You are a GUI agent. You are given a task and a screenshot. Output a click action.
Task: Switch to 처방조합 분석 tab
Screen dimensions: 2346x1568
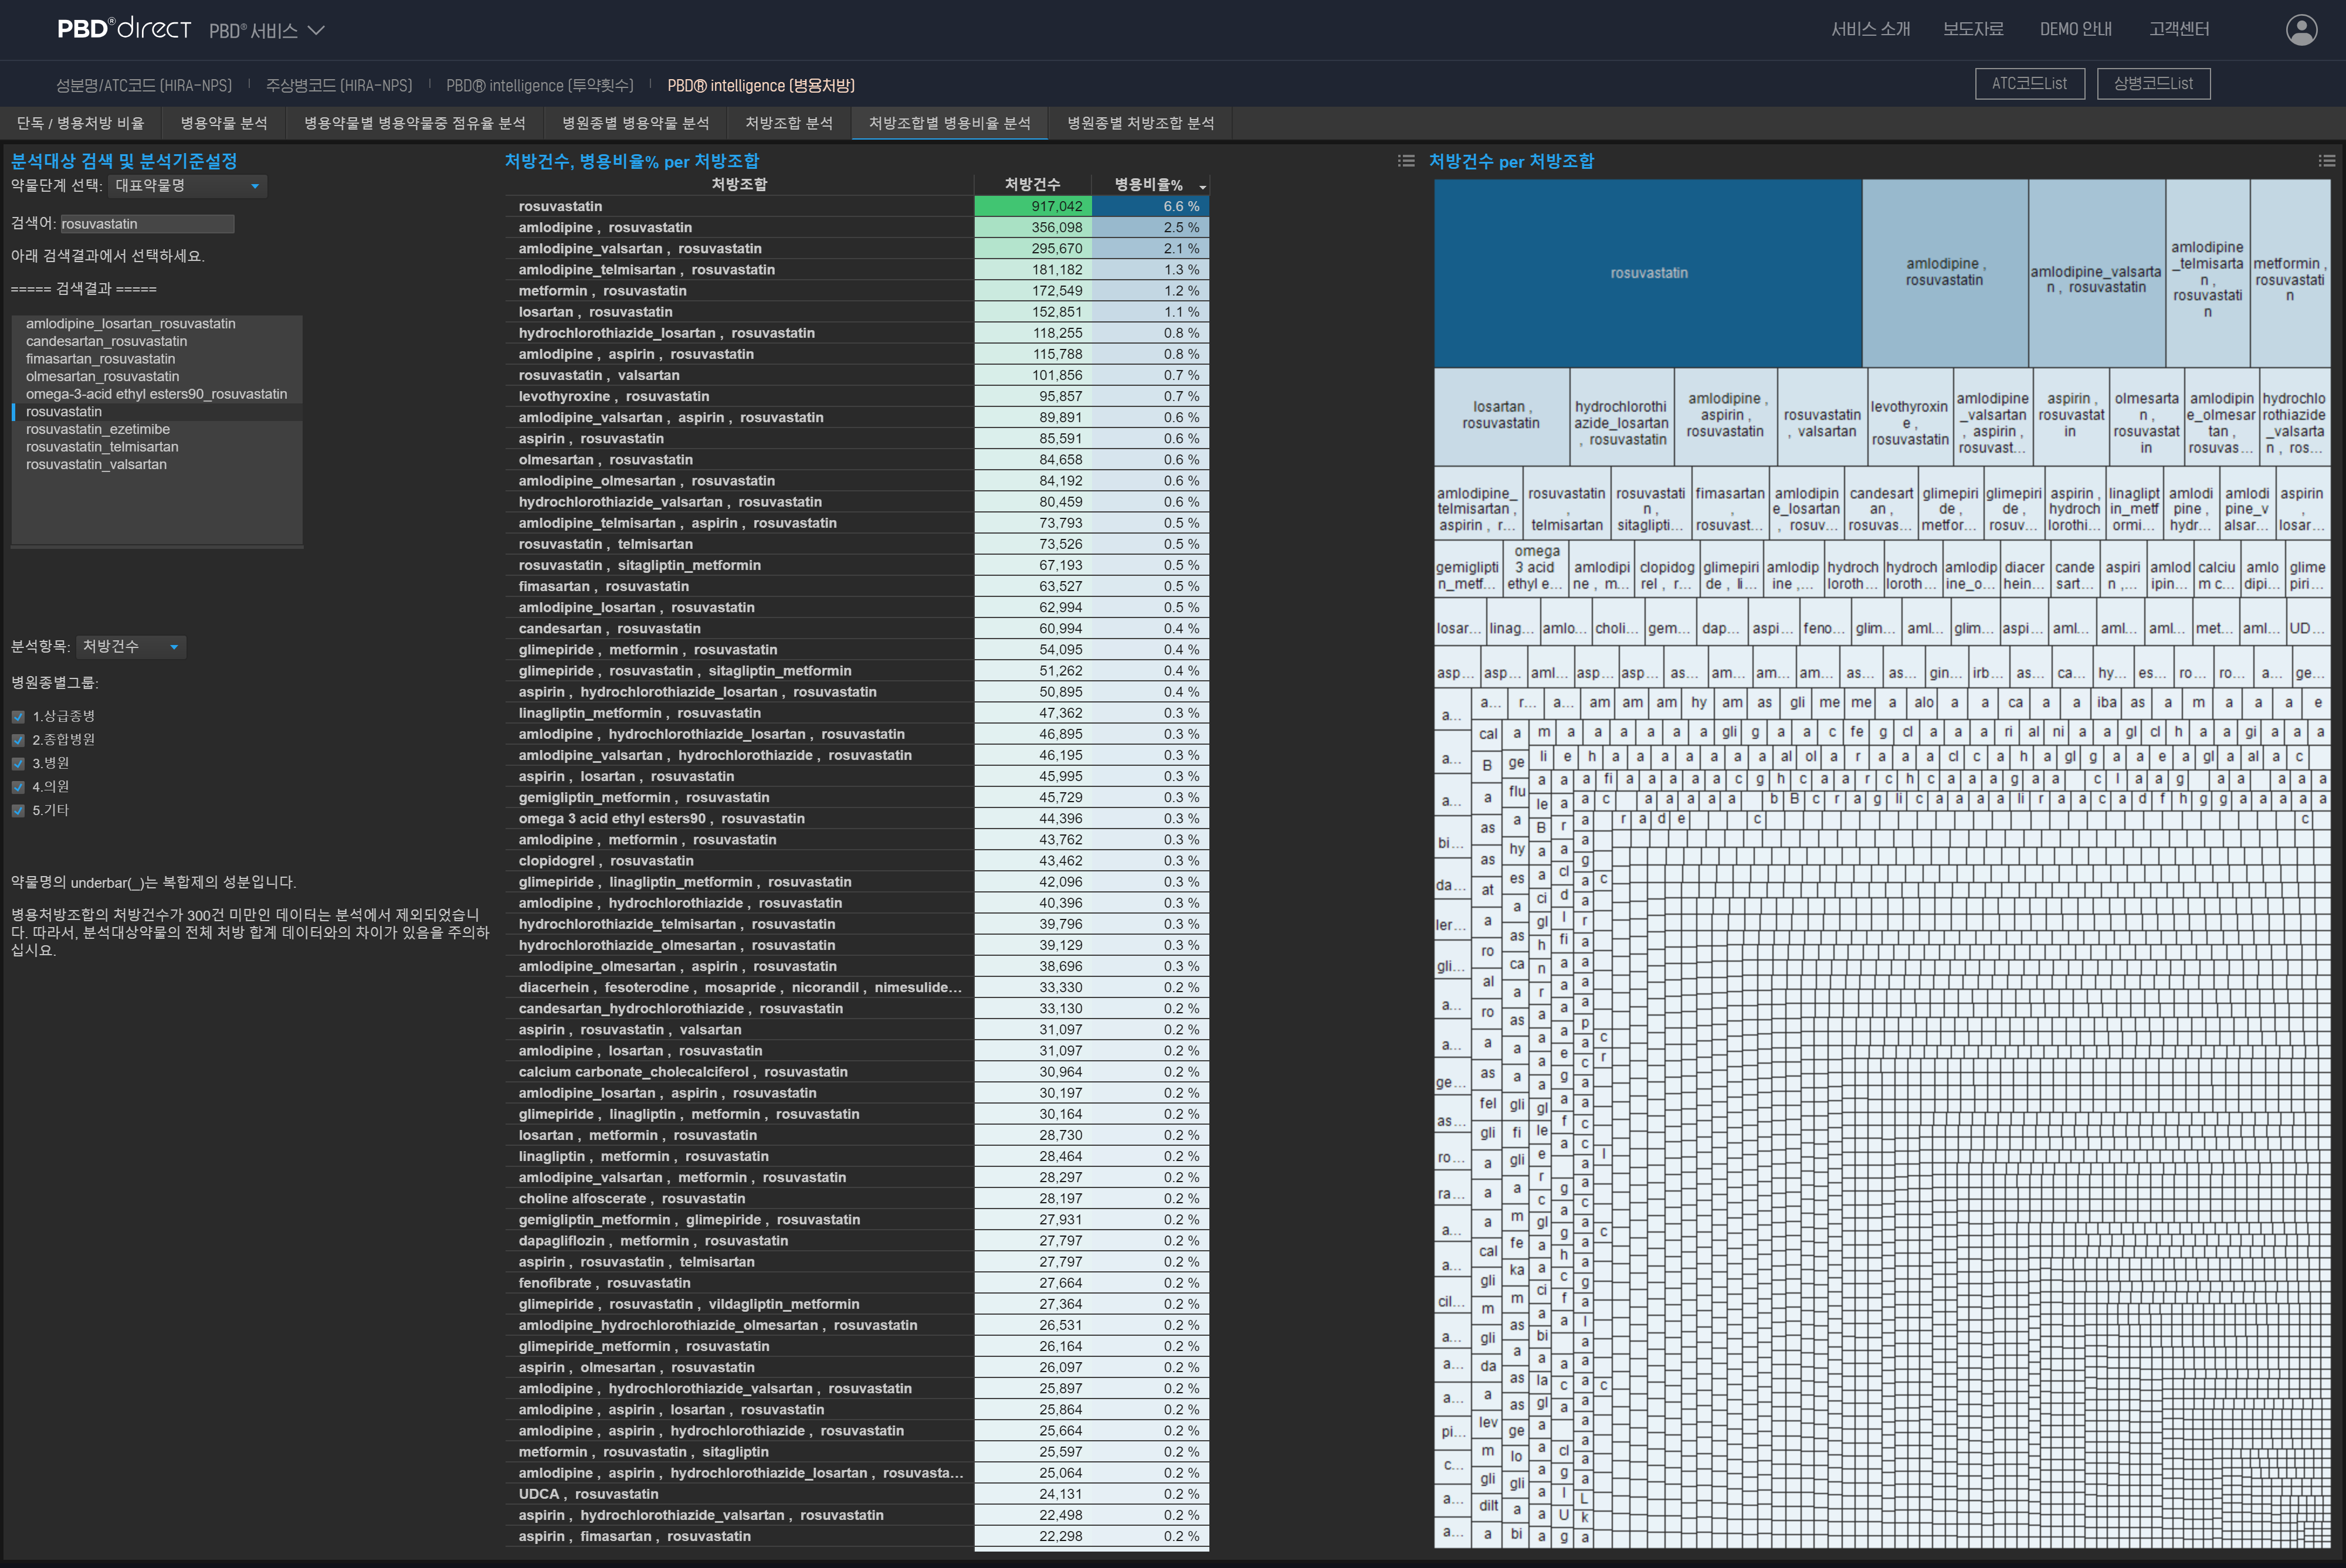coord(789,123)
